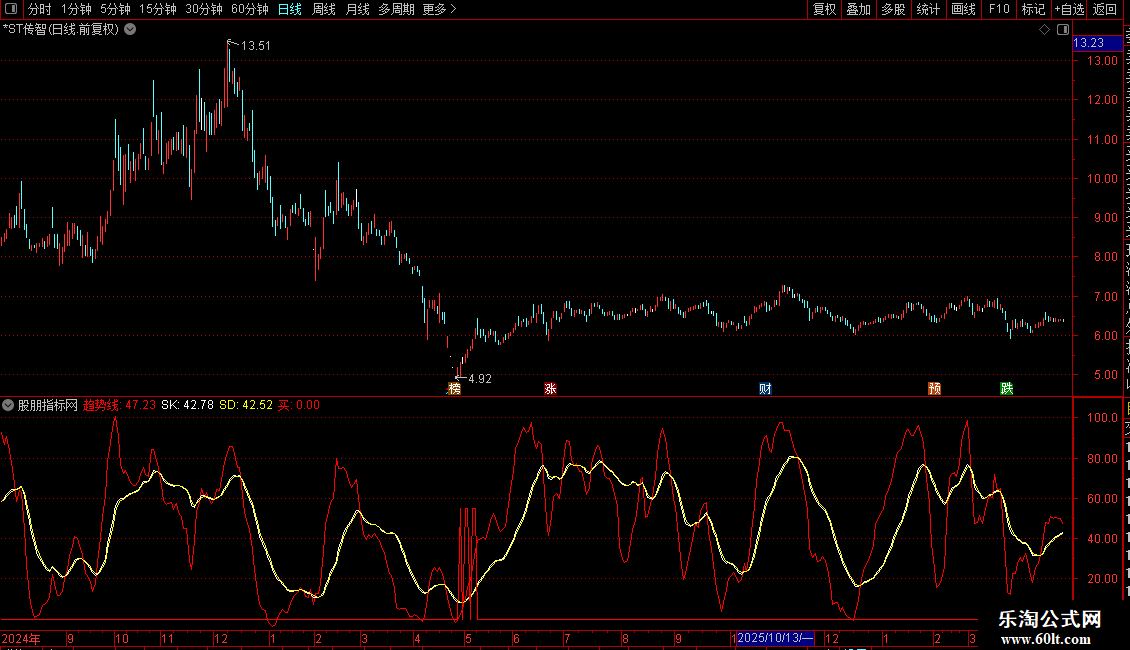
Task: Click the 复权 adjustment button
Action: click(x=824, y=9)
